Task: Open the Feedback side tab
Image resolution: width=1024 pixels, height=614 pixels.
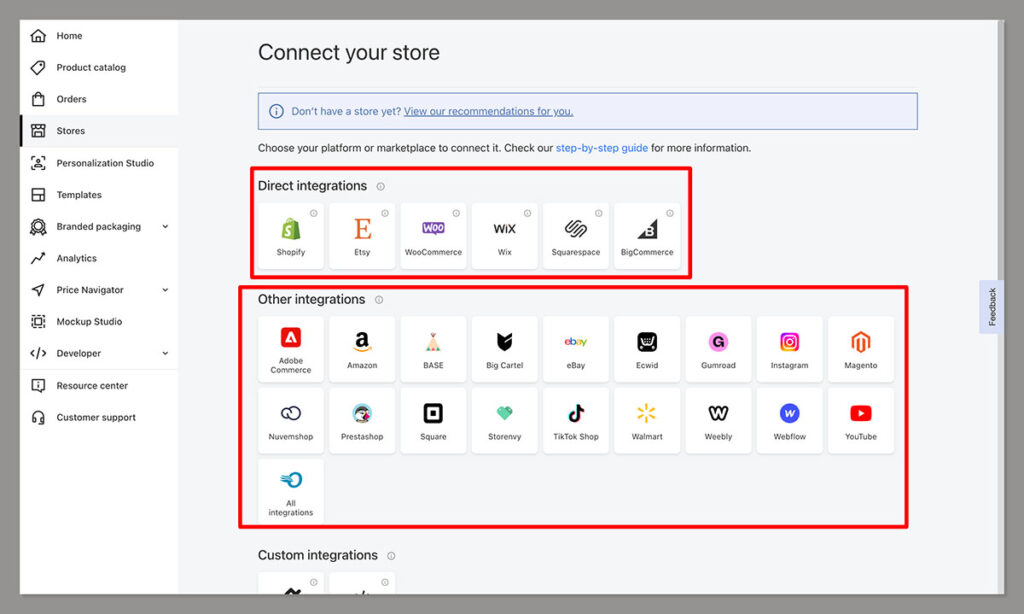Action: click(x=991, y=307)
